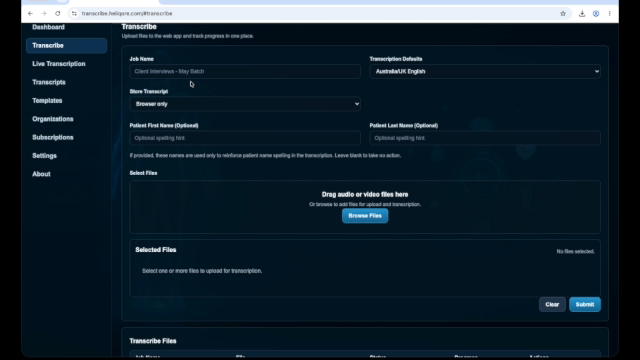The height and width of the screenshot is (360, 640).
Task: Bookmark this page with star icon
Action: coord(563,13)
